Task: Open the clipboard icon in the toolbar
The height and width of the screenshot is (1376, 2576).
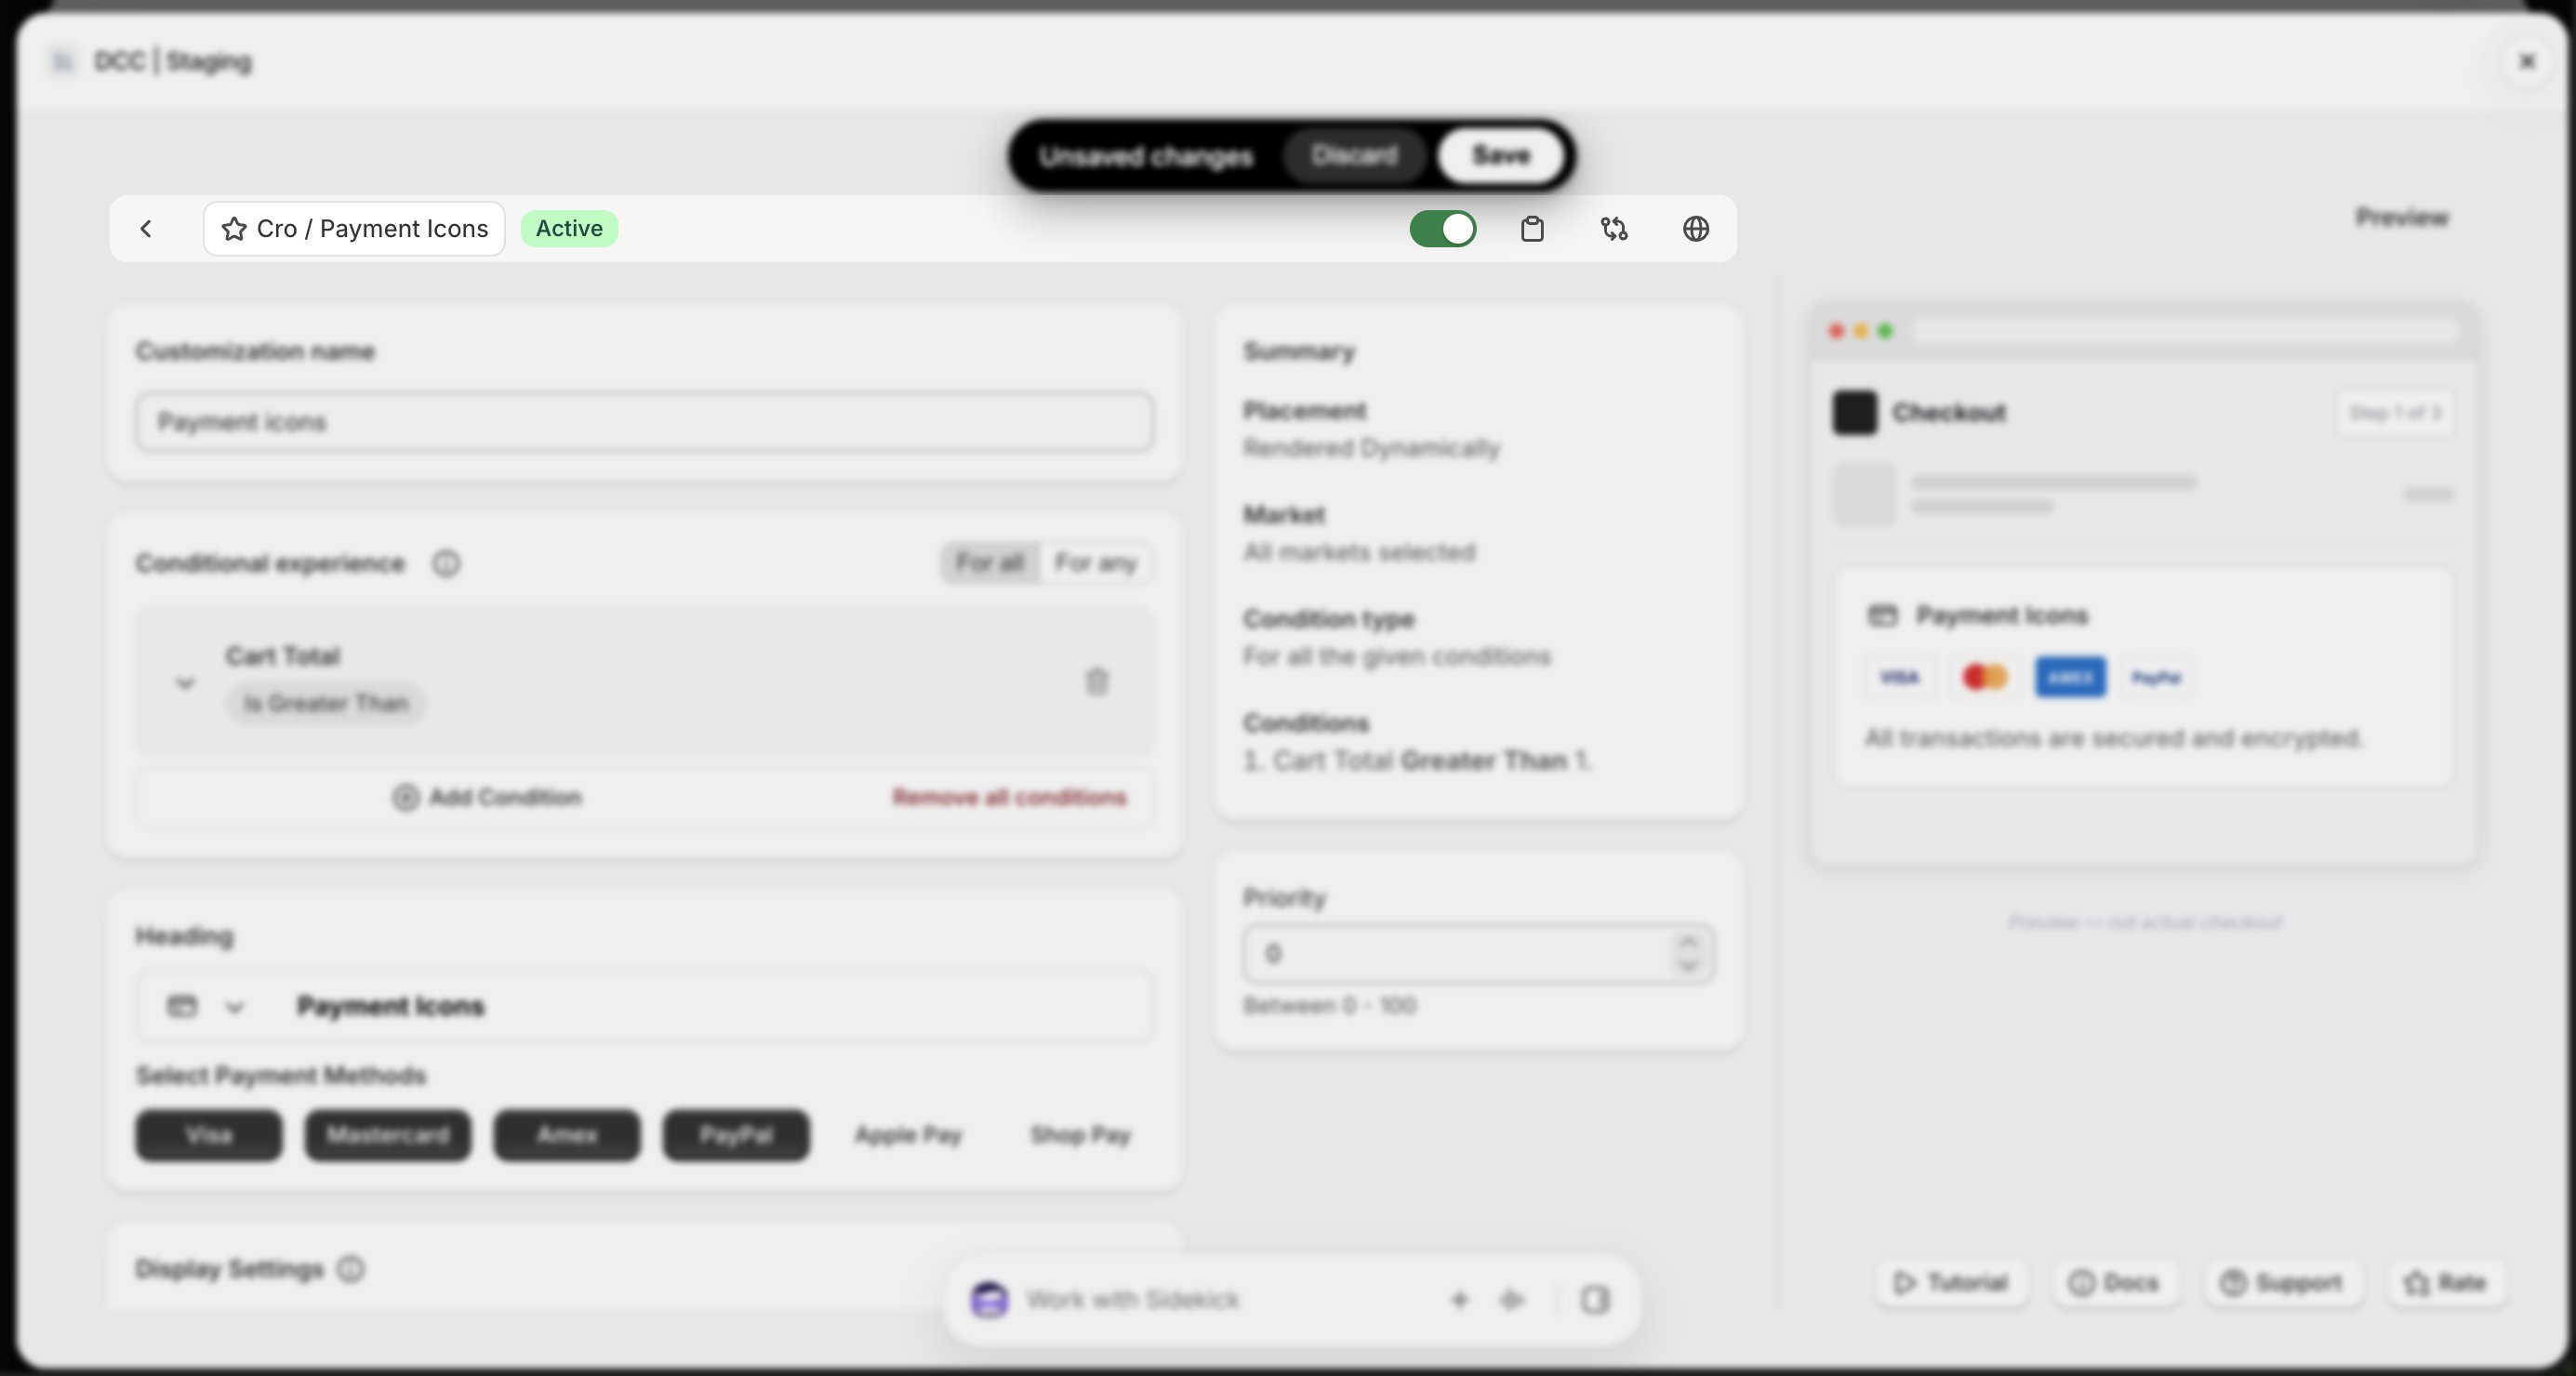Action: click(1532, 229)
